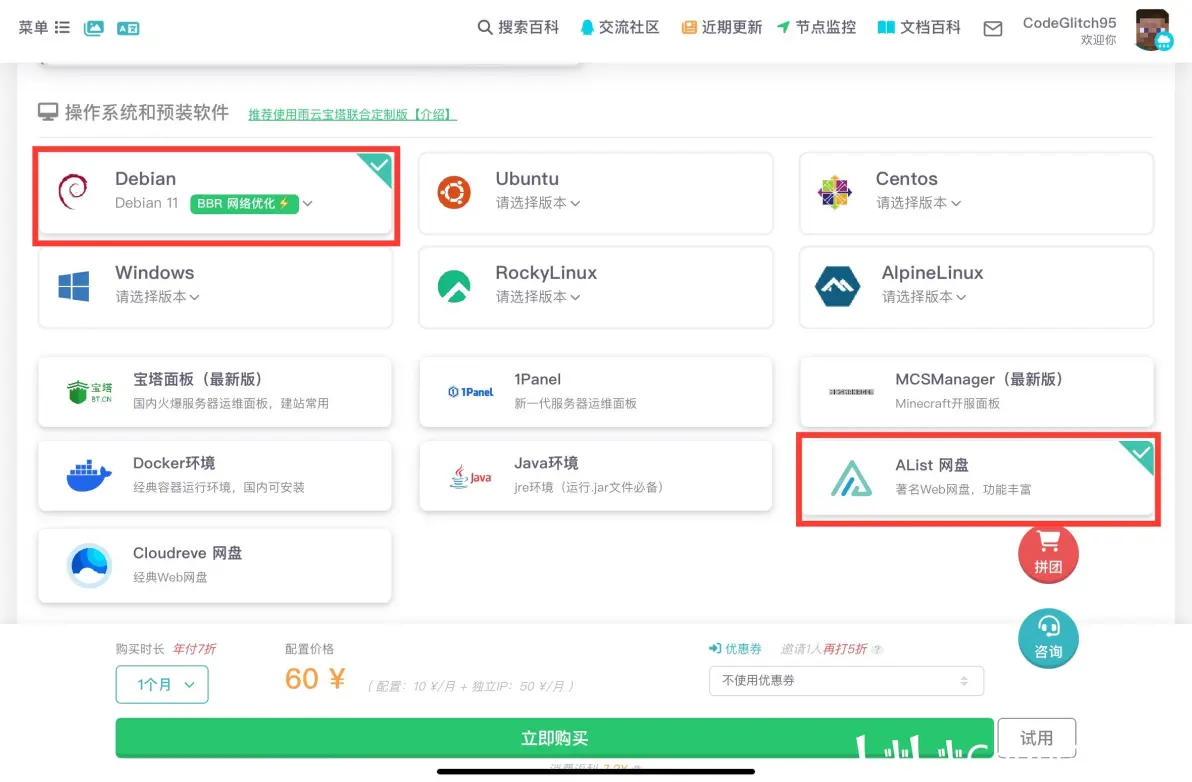Toggle 1Panel preinstalled software card
The image size is (1192, 782).
click(595, 391)
